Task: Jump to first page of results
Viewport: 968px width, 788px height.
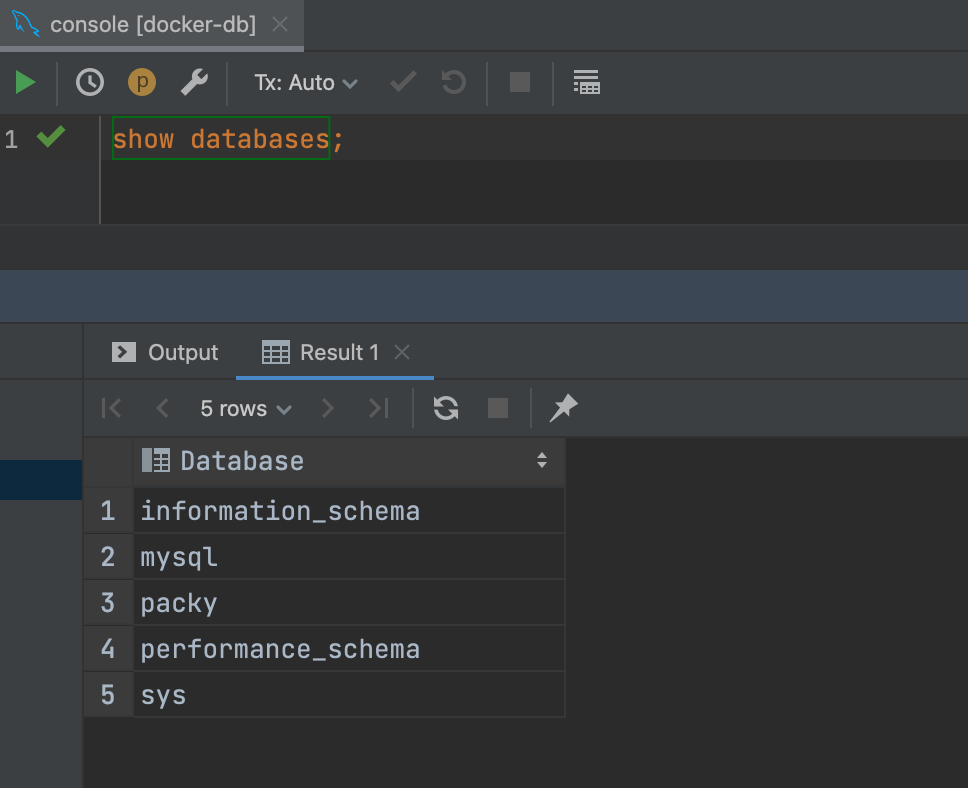Action: coord(111,408)
